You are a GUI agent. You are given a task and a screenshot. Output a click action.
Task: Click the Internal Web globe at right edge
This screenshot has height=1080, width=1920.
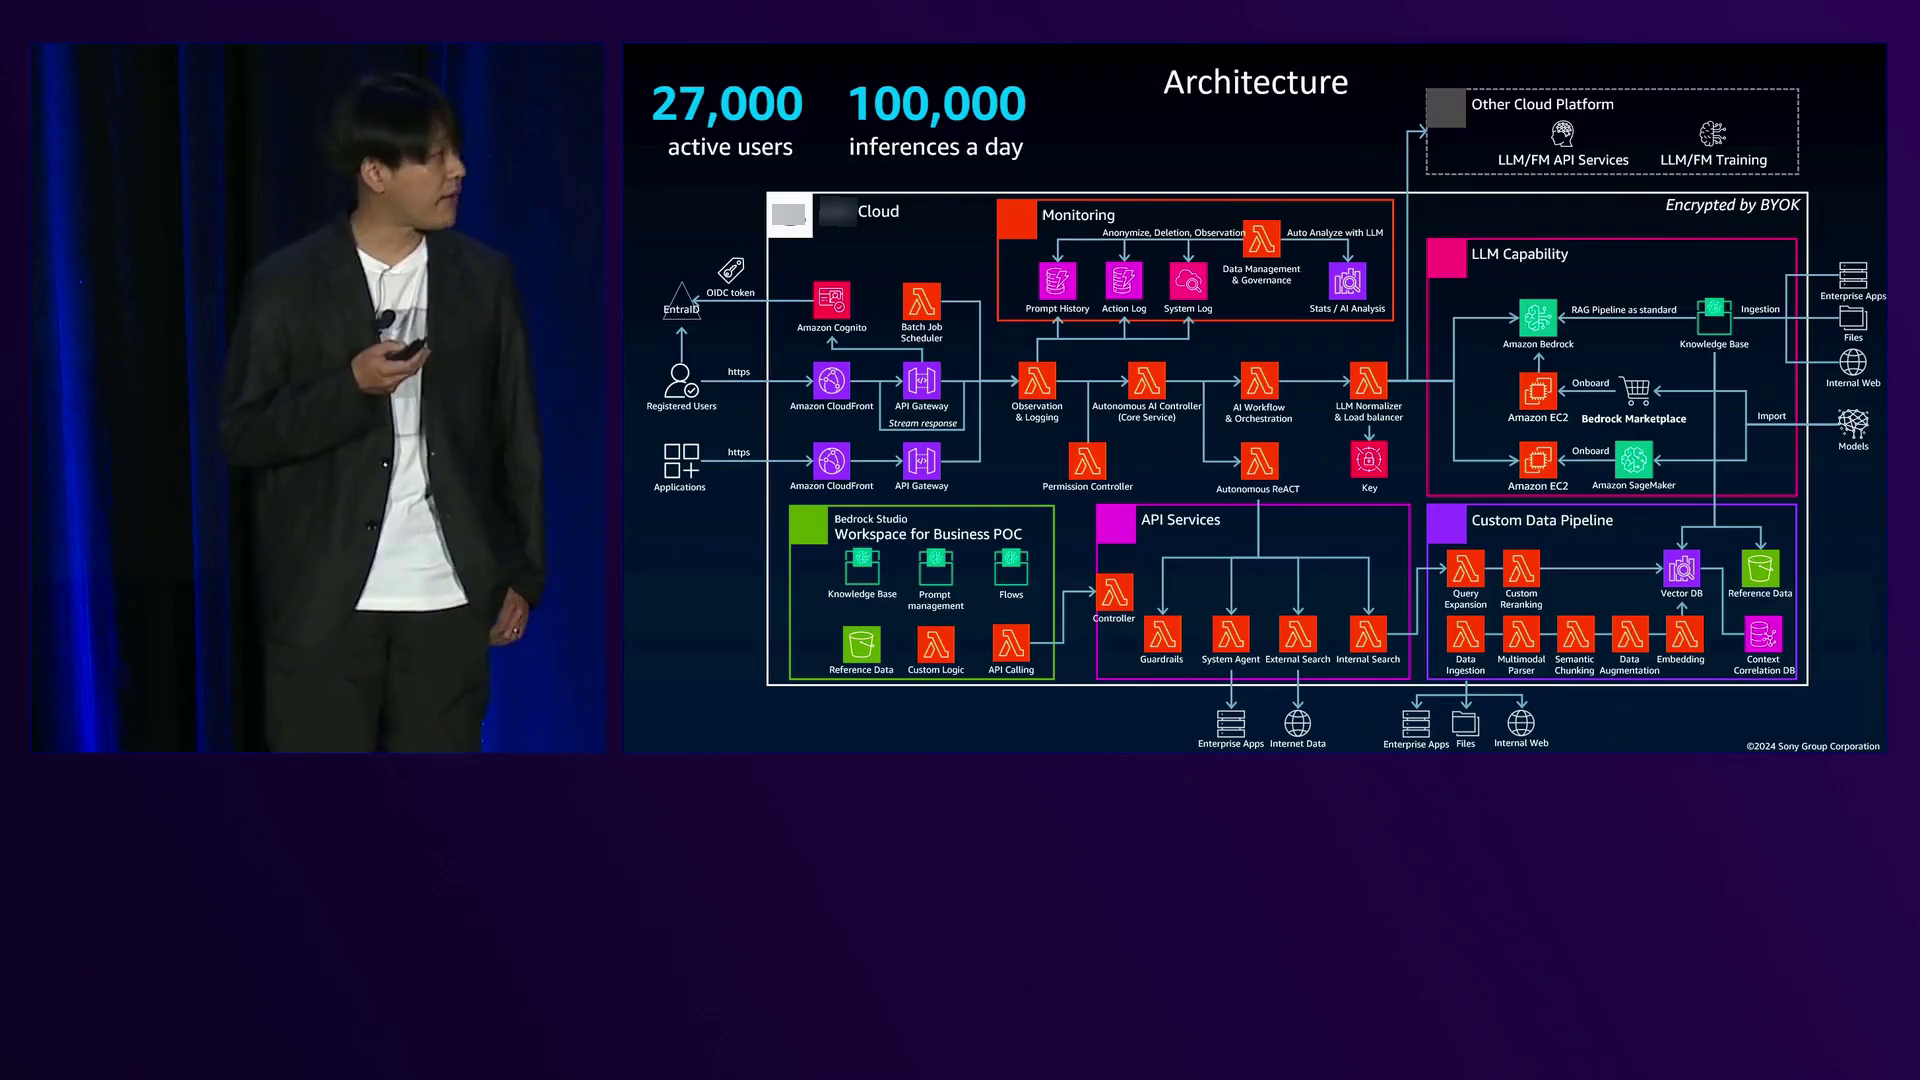pos(1853,362)
